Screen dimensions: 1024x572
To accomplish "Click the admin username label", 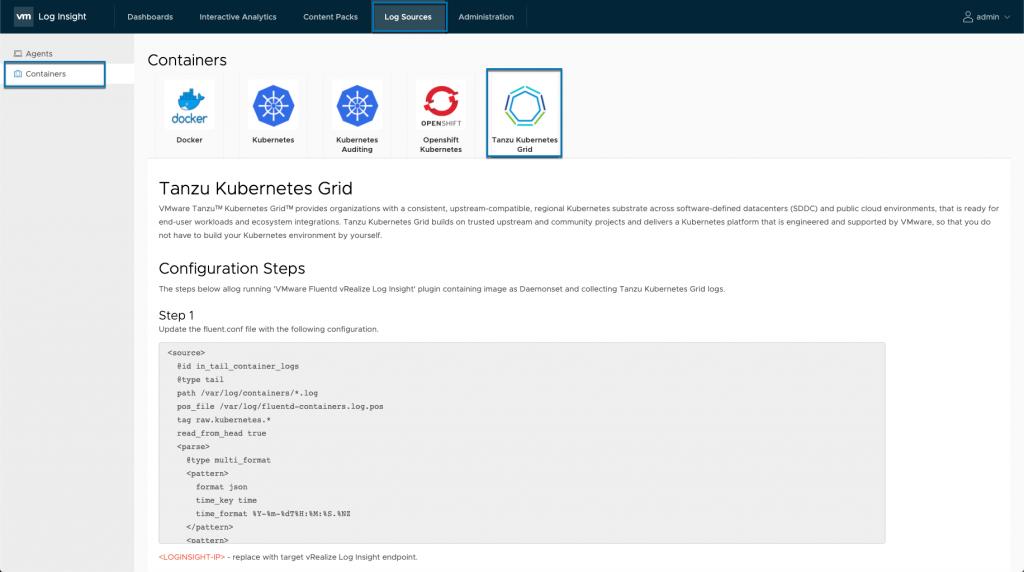I will pyautogui.click(x=987, y=17).
